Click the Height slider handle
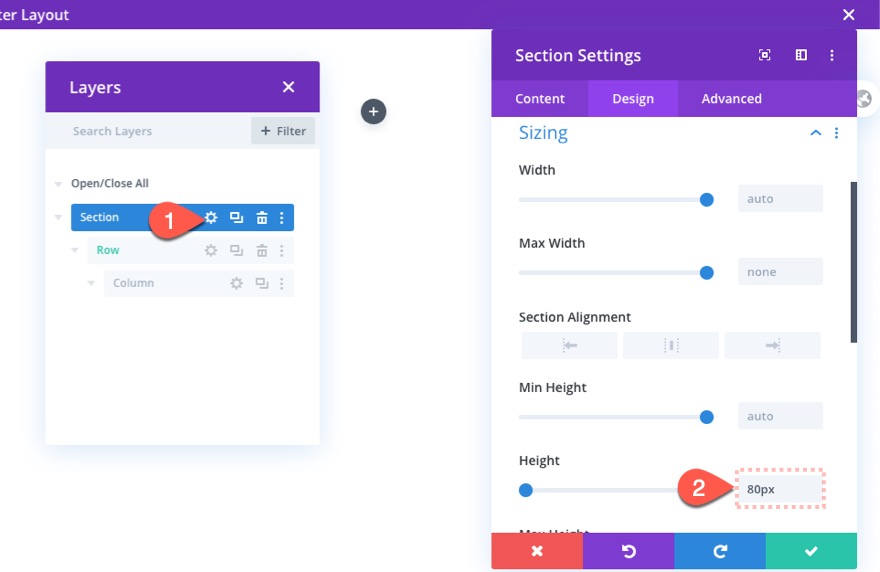The height and width of the screenshot is (572, 880). click(x=526, y=490)
